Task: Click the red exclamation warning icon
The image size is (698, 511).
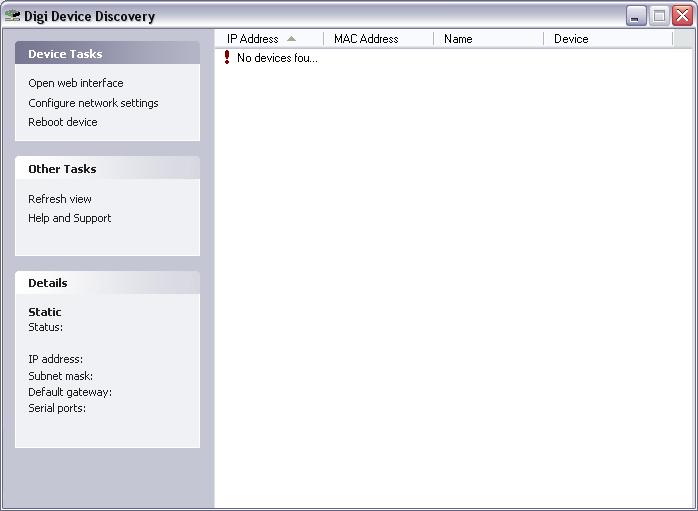Action: (227, 58)
